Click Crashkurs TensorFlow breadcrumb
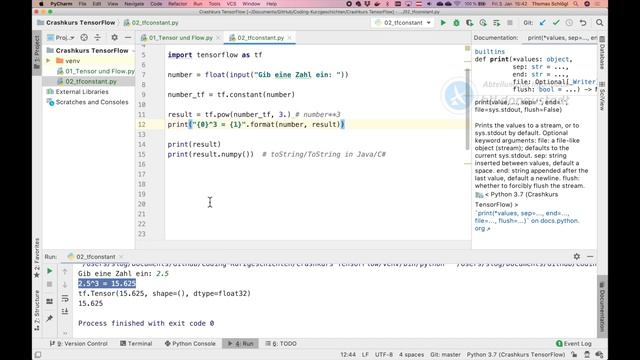Viewport: 640px width, 360px height. 76,23
